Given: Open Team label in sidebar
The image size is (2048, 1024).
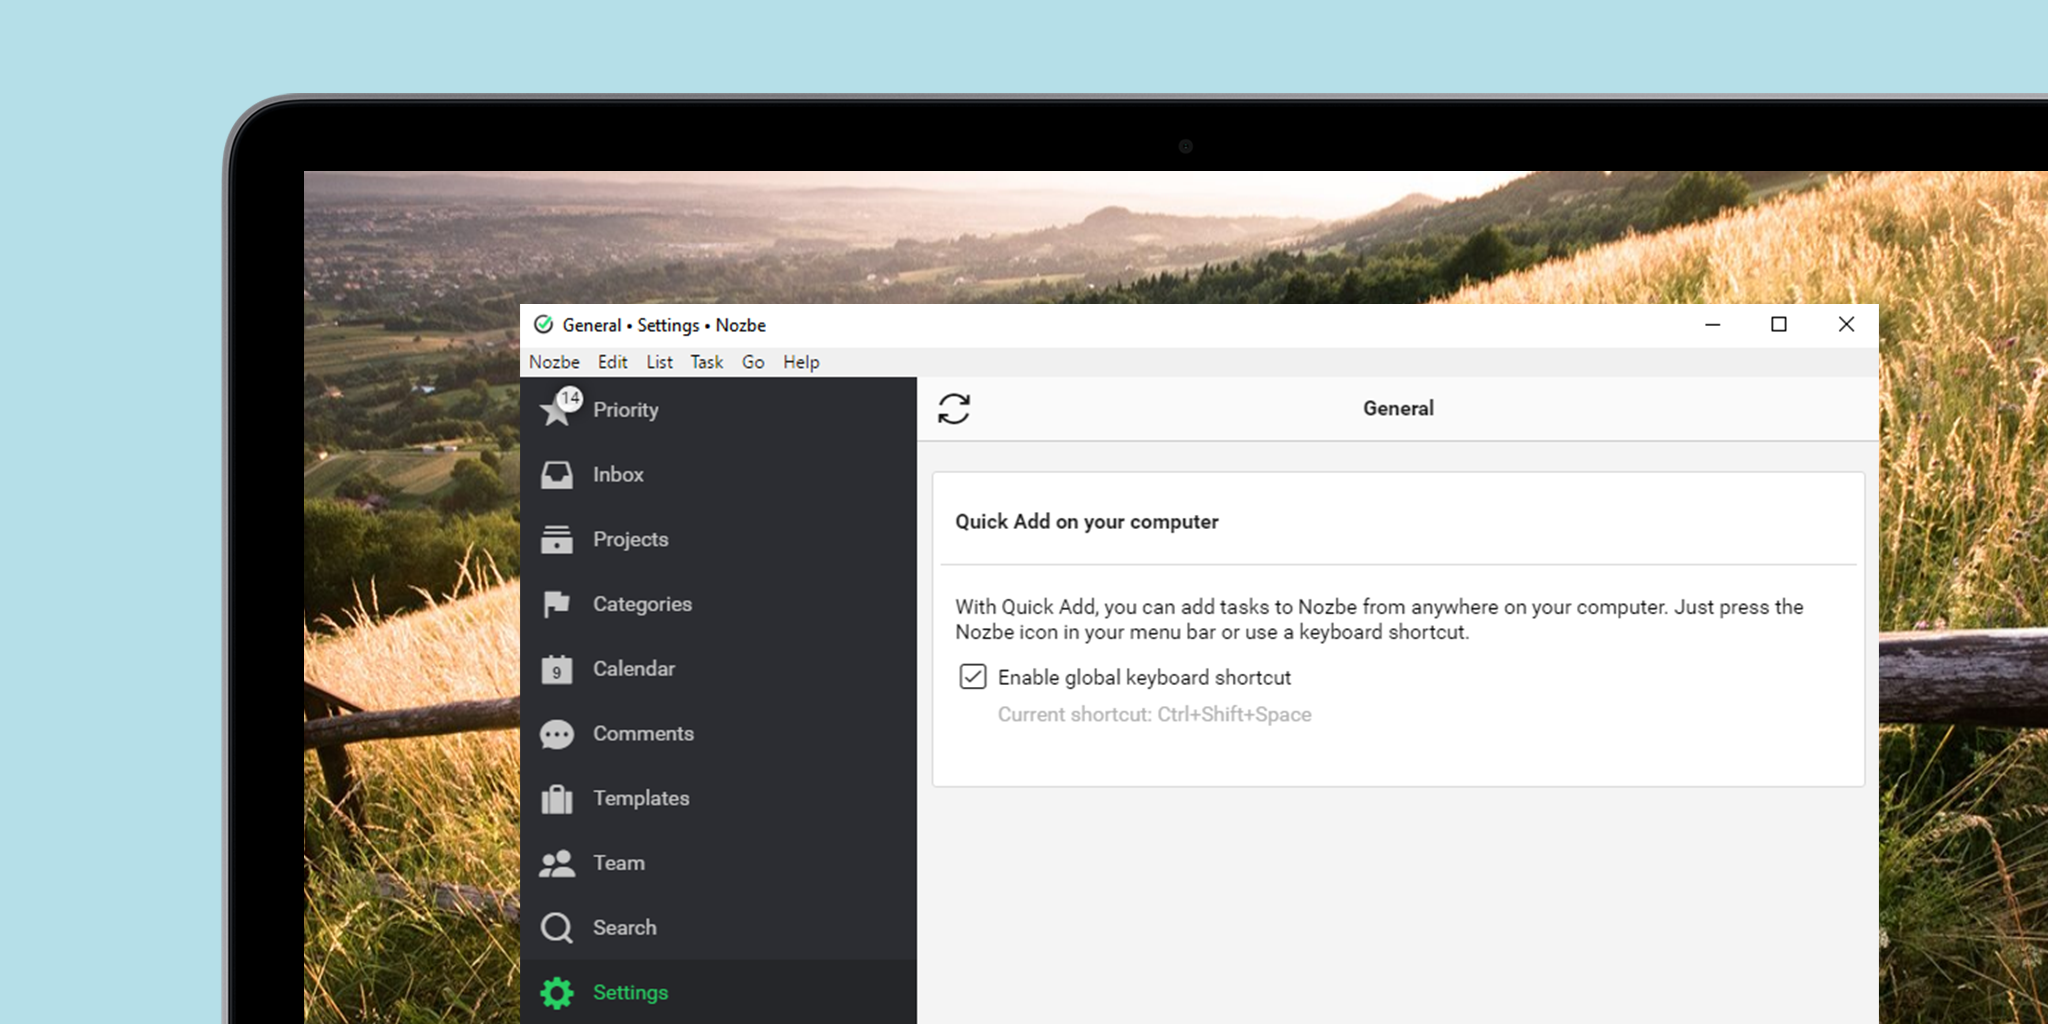Looking at the screenshot, I should (619, 863).
